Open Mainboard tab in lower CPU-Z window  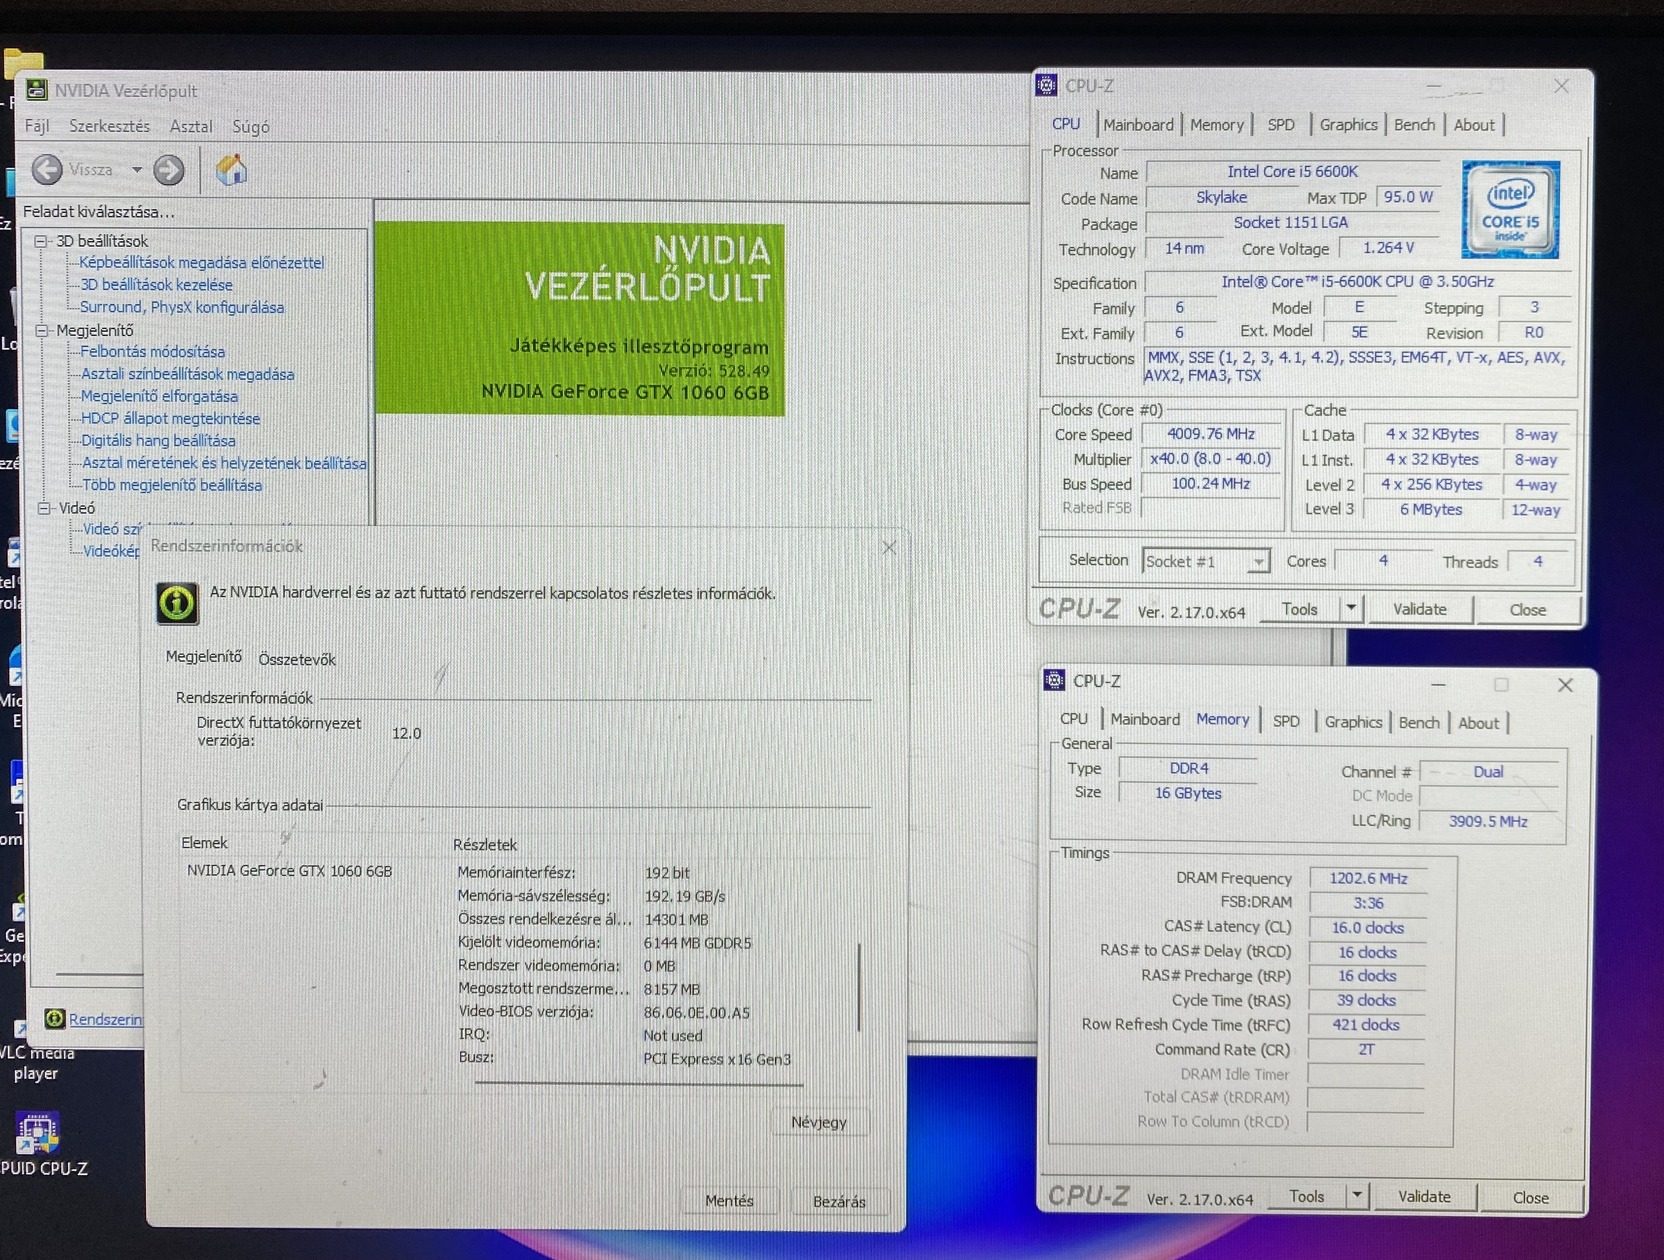pos(1145,720)
